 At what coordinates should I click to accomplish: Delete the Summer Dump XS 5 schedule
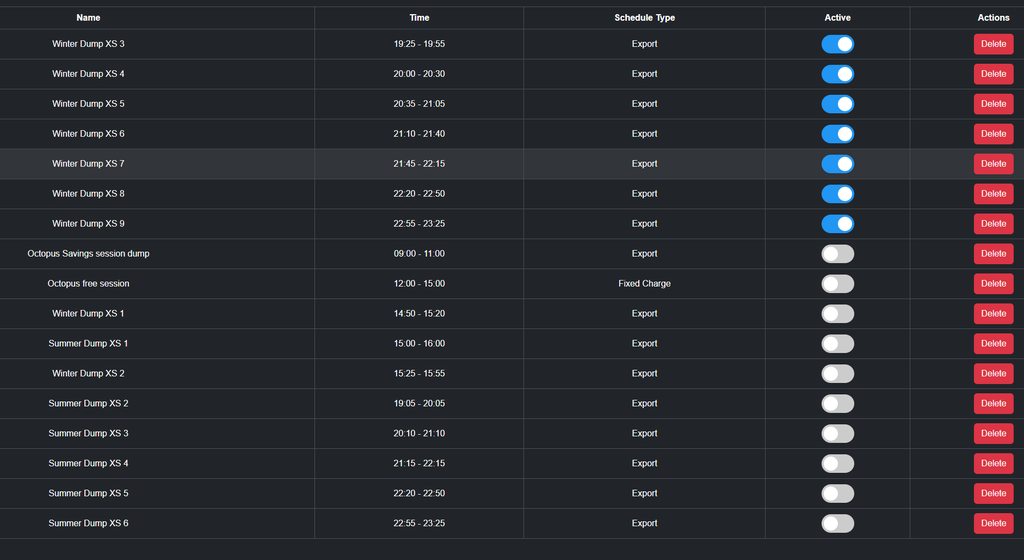tap(993, 494)
